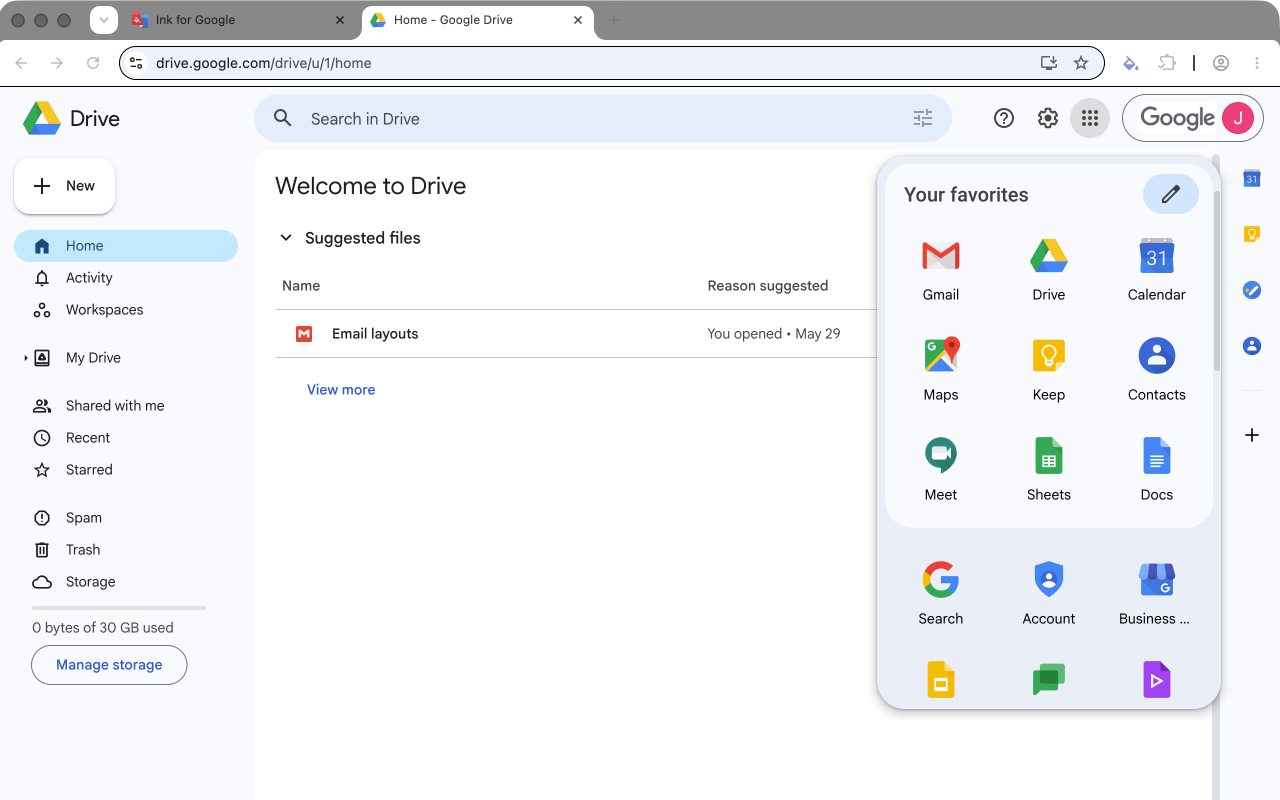The height and width of the screenshot is (800, 1280).
Task: Click the View more link
Action: click(x=341, y=390)
